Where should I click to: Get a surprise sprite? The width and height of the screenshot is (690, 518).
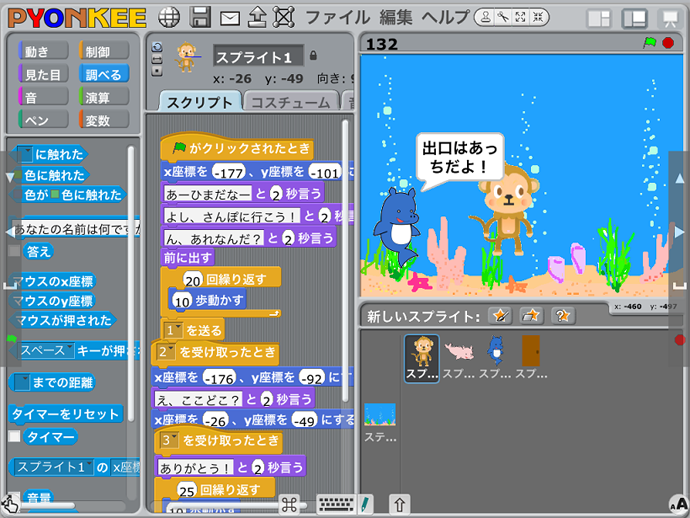coord(563,316)
